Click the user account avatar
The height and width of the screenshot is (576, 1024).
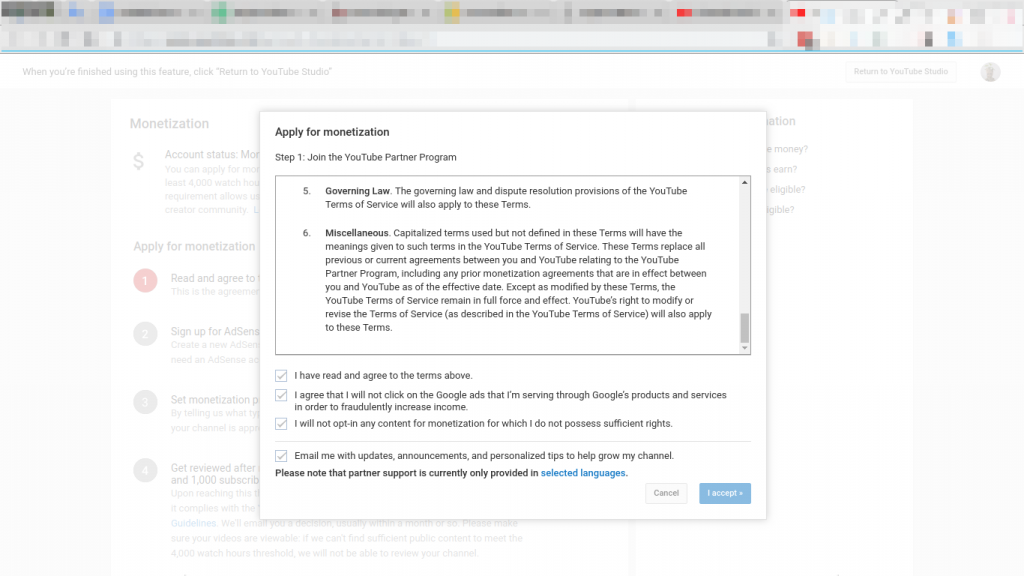pos(990,72)
